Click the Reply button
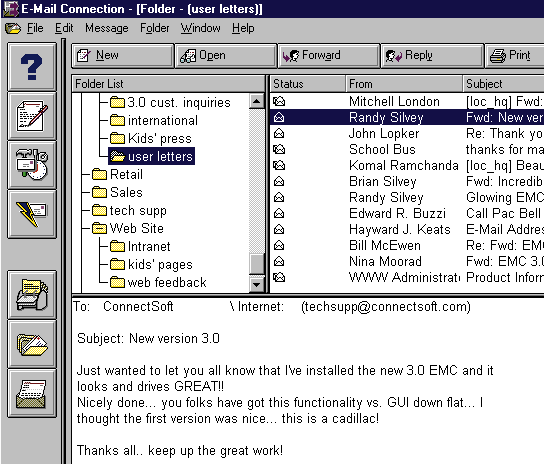Screen dimensions: 544x464 432,56
